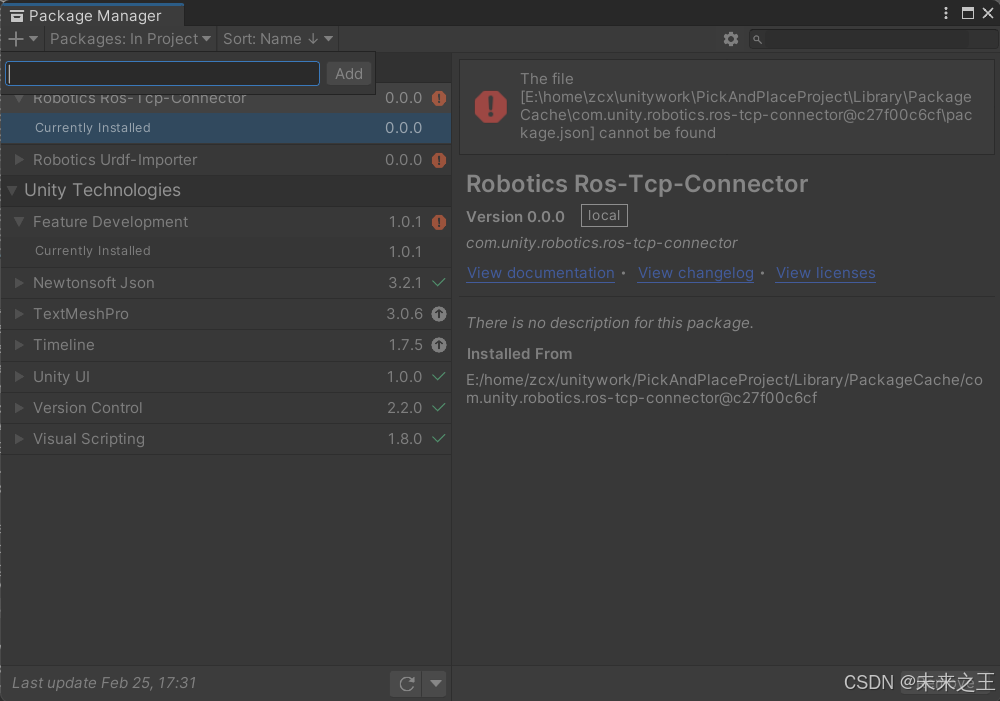Click the plus icon to add a package
This screenshot has height=701, width=1000.
coord(13,39)
